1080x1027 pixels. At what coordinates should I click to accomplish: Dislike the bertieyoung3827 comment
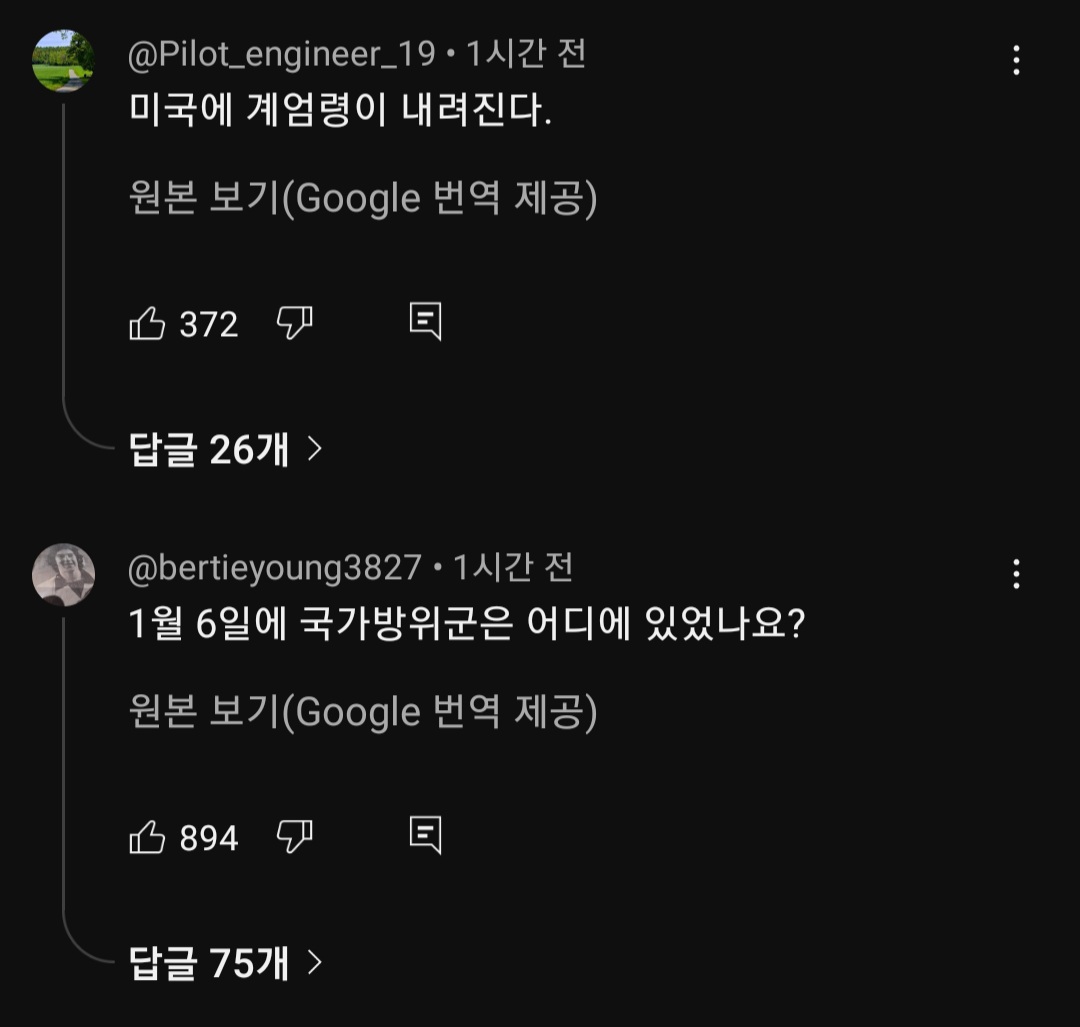294,837
